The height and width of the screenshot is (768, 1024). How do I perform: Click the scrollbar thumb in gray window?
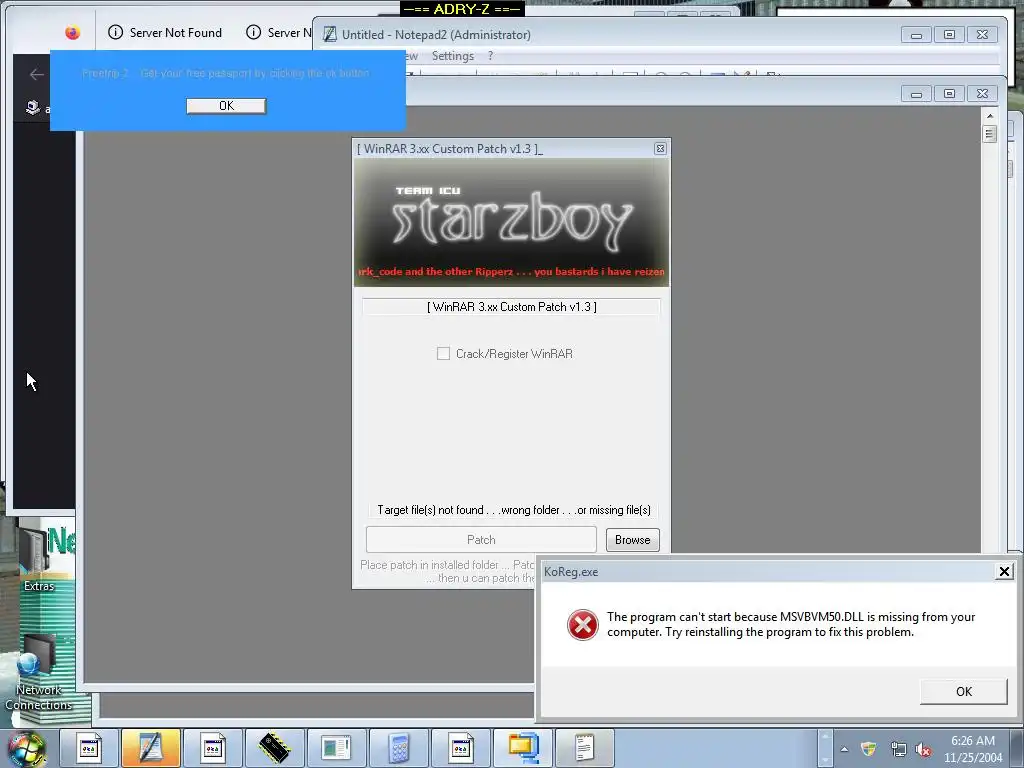click(x=990, y=135)
